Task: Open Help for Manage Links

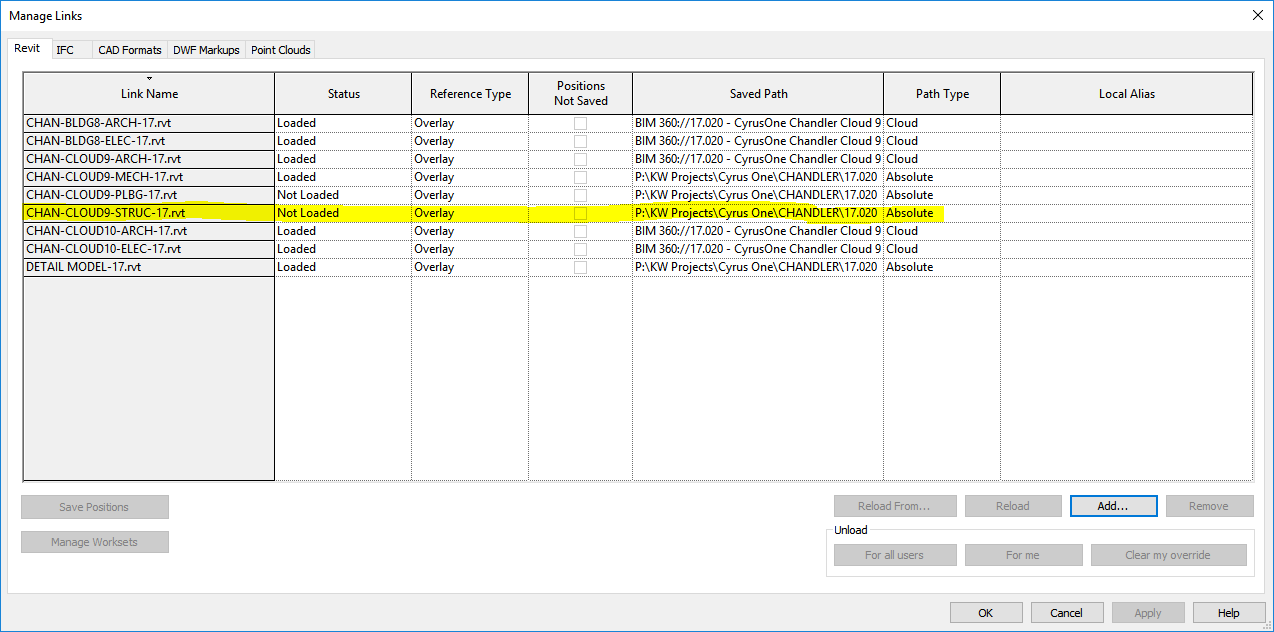Action: tap(1229, 613)
